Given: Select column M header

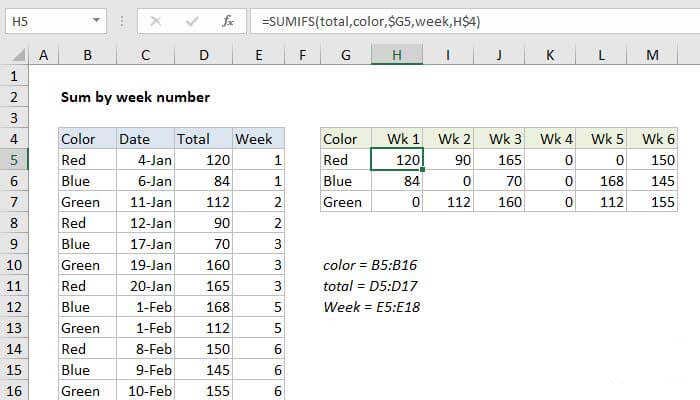Looking at the screenshot, I should point(652,56).
